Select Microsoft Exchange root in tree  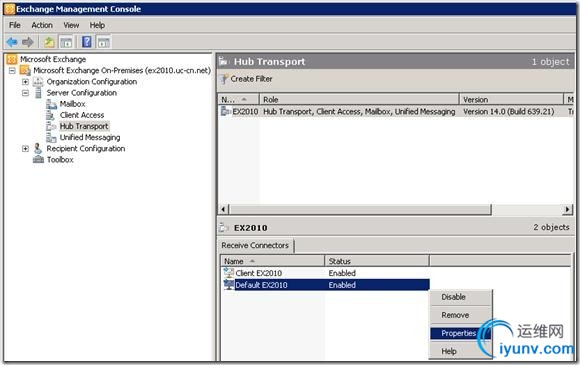click(53, 59)
